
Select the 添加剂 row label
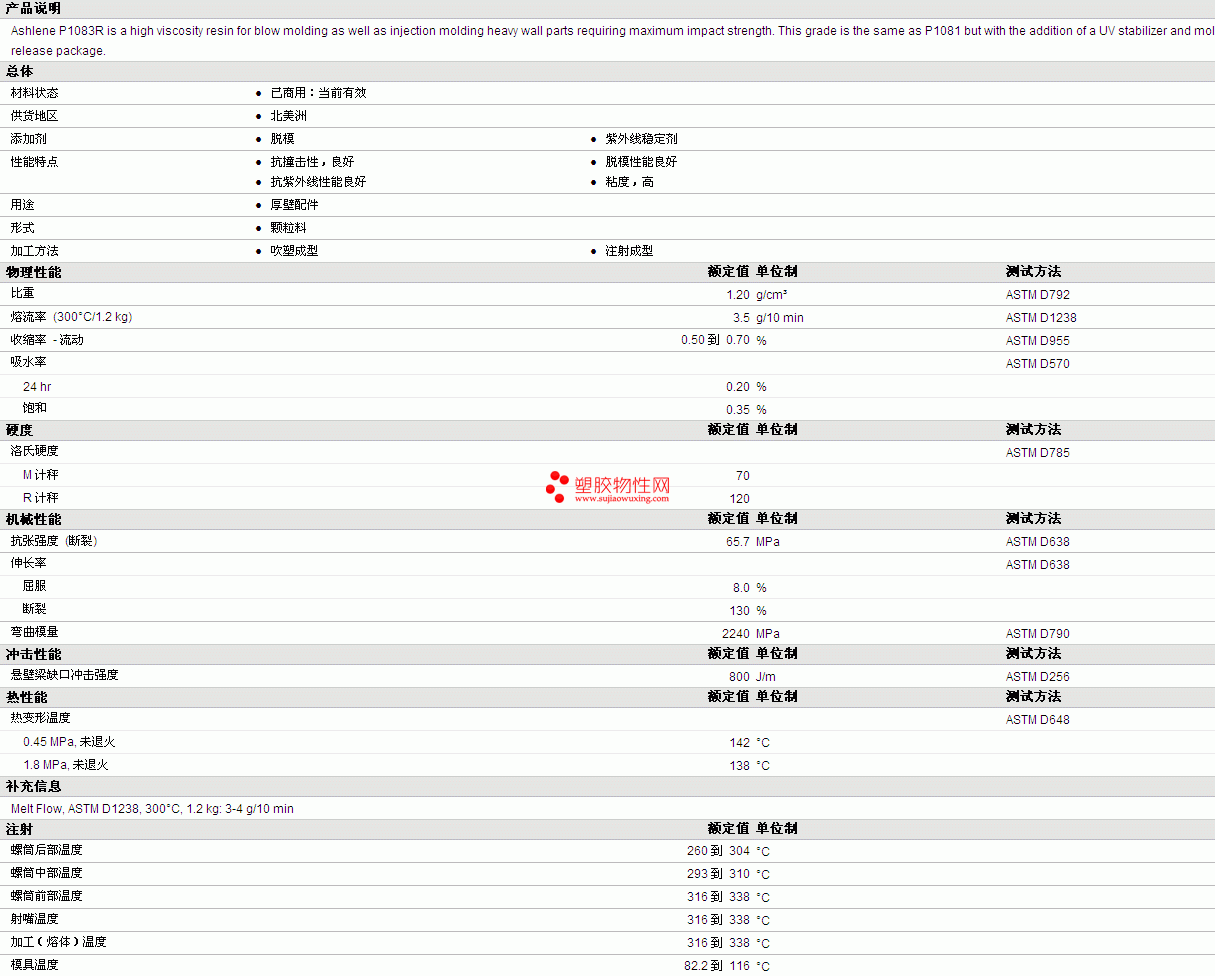click(x=29, y=139)
